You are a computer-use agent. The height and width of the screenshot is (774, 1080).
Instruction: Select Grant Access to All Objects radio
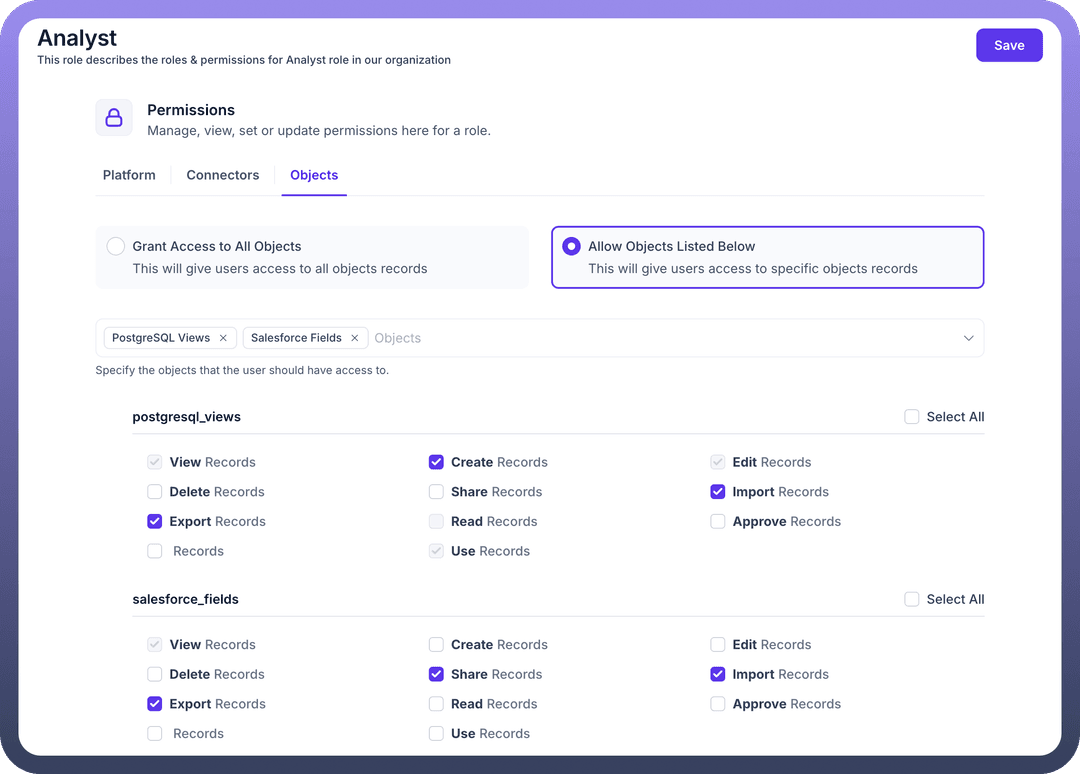point(116,246)
